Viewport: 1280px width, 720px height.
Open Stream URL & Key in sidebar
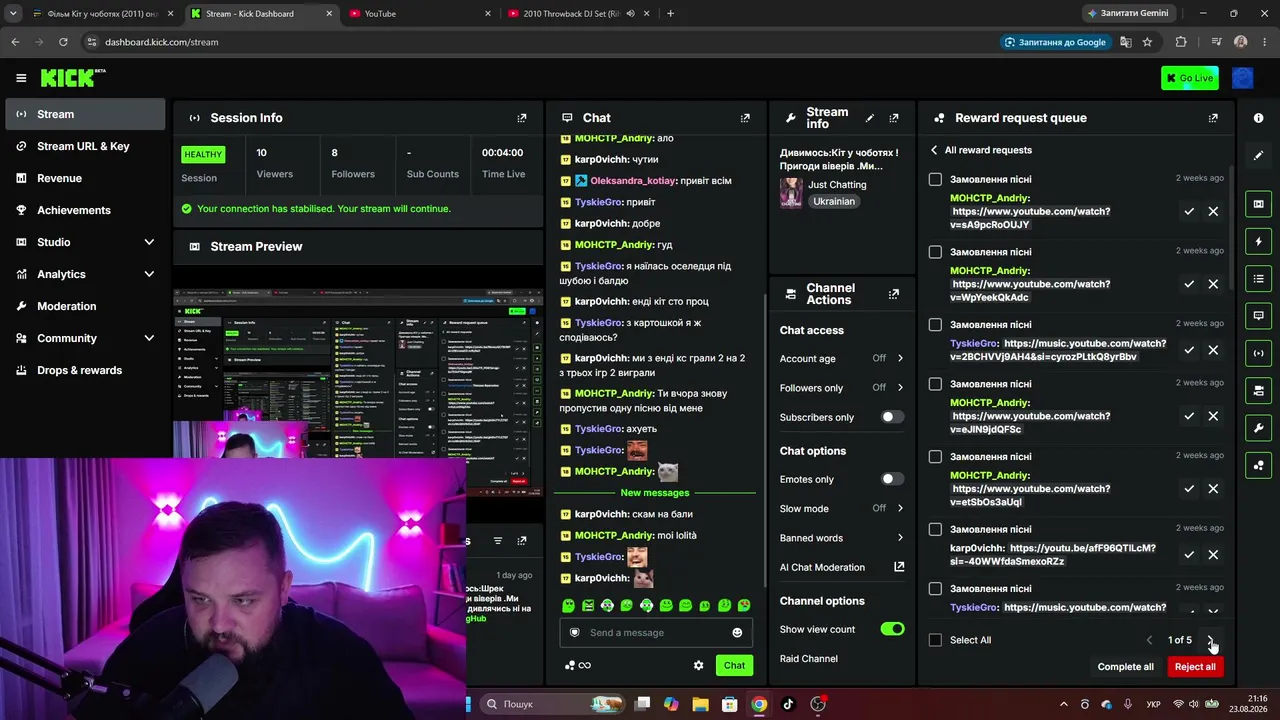point(85,146)
